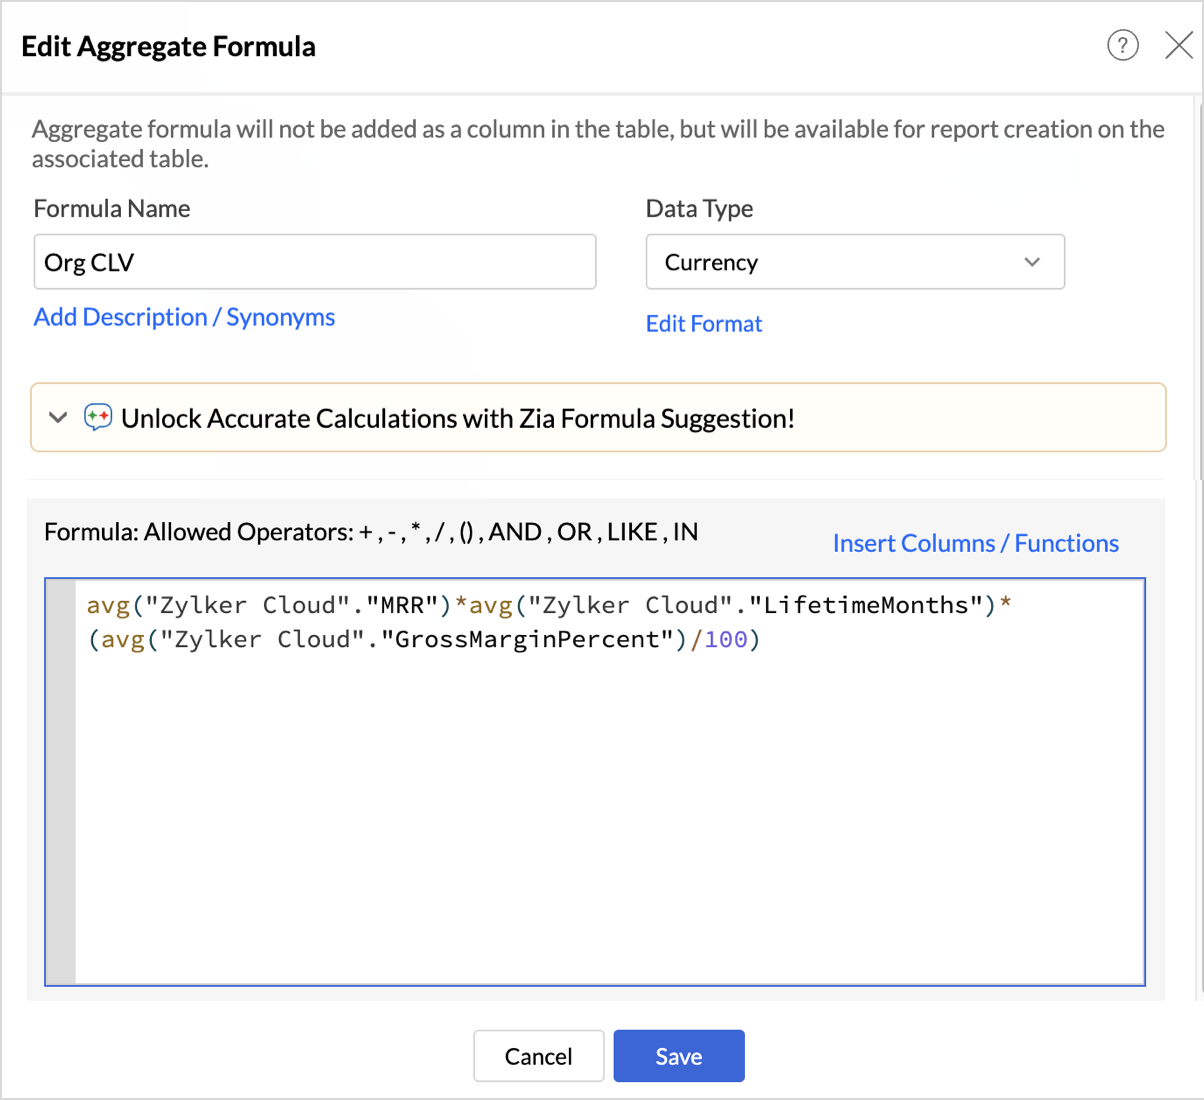Click the number 100 in the formula
This screenshot has height=1100, width=1204.
click(x=726, y=640)
